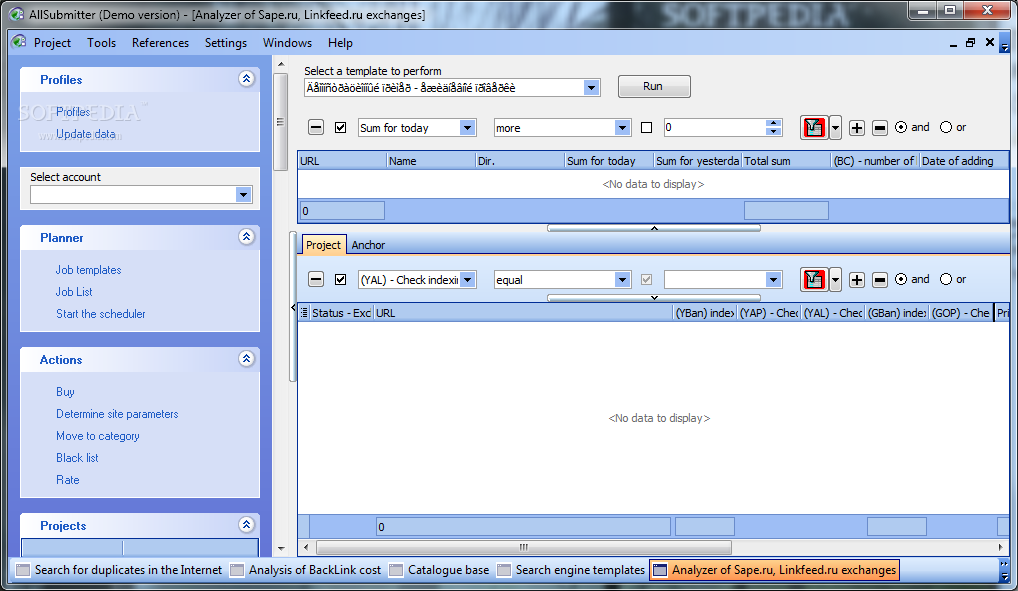Viewport: 1018px width, 591px height.
Task: Open the Tools menu
Action: pyautogui.click(x=101, y=43)
